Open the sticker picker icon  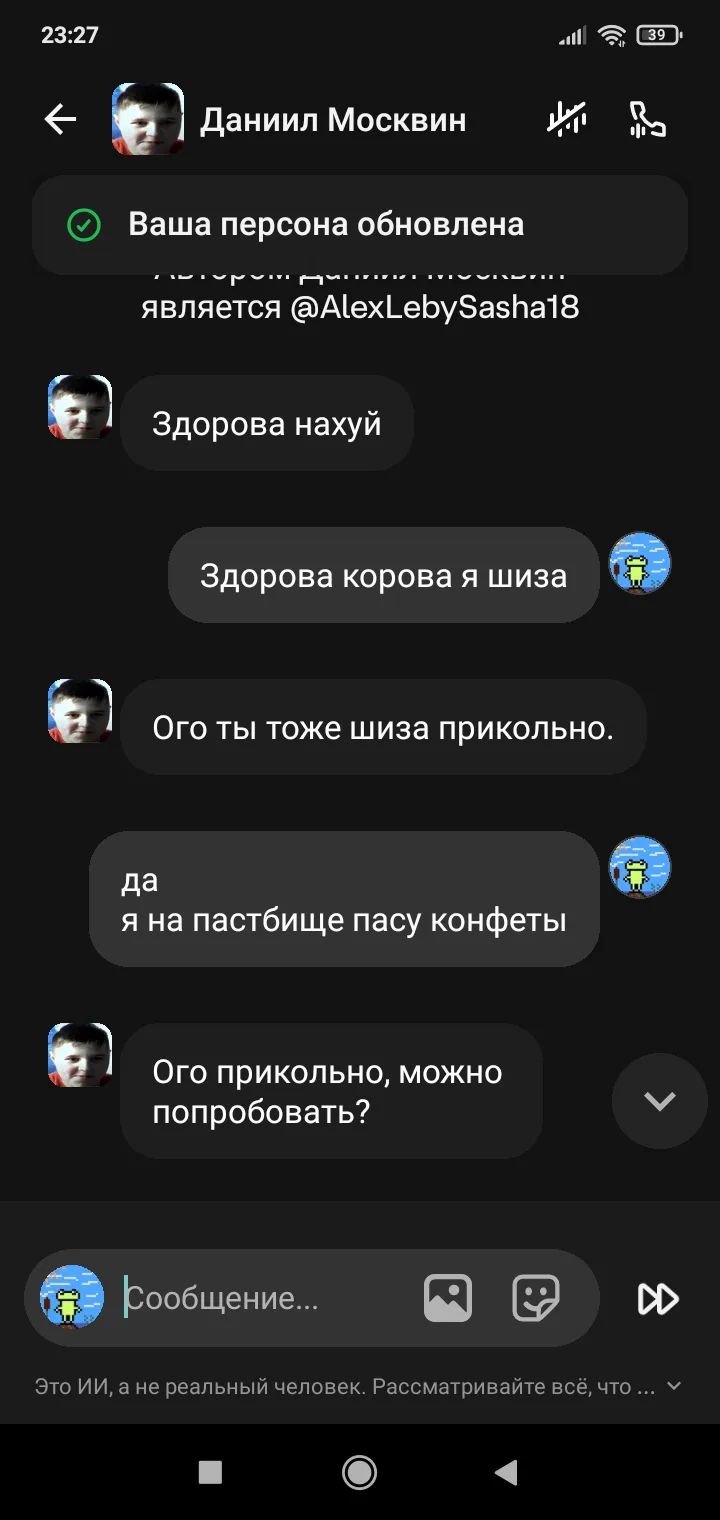pyautogui.click(x=536, y=1298)
